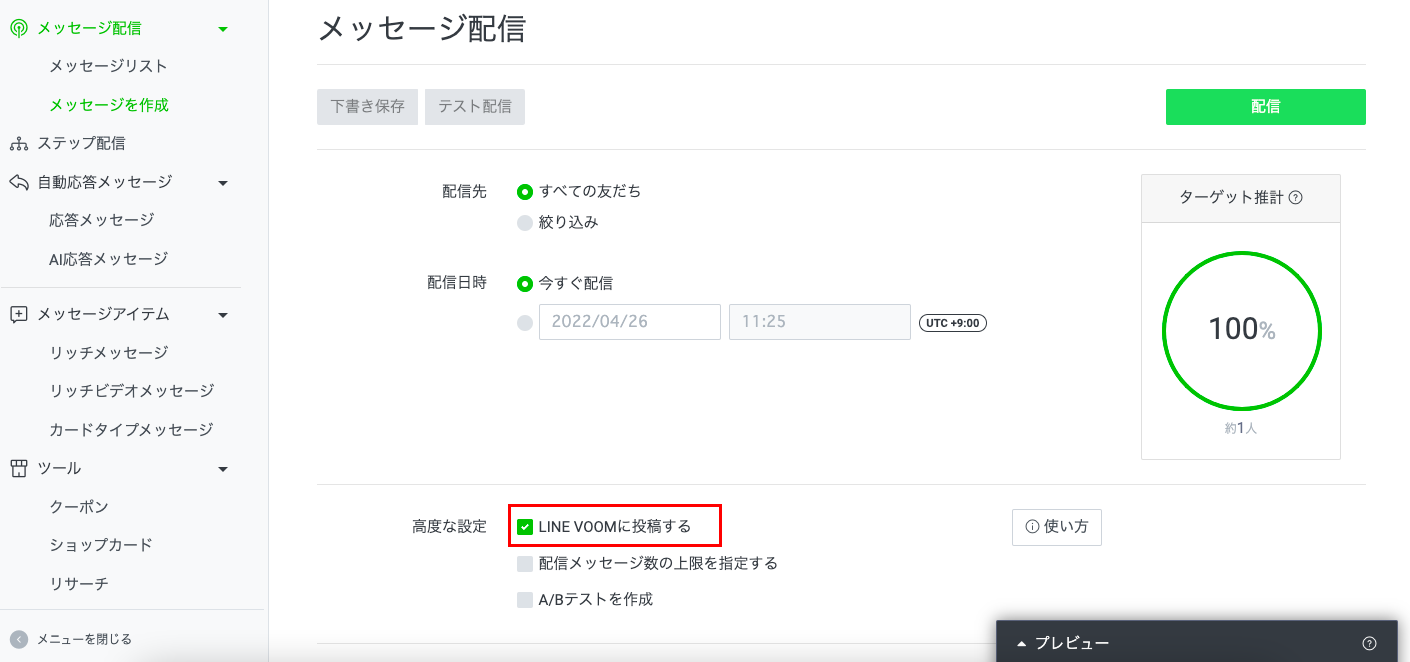The width and height of the screenshot is (1410, 662).
Task: Open the クーポン menu item
Action: [x=79, y=506]
